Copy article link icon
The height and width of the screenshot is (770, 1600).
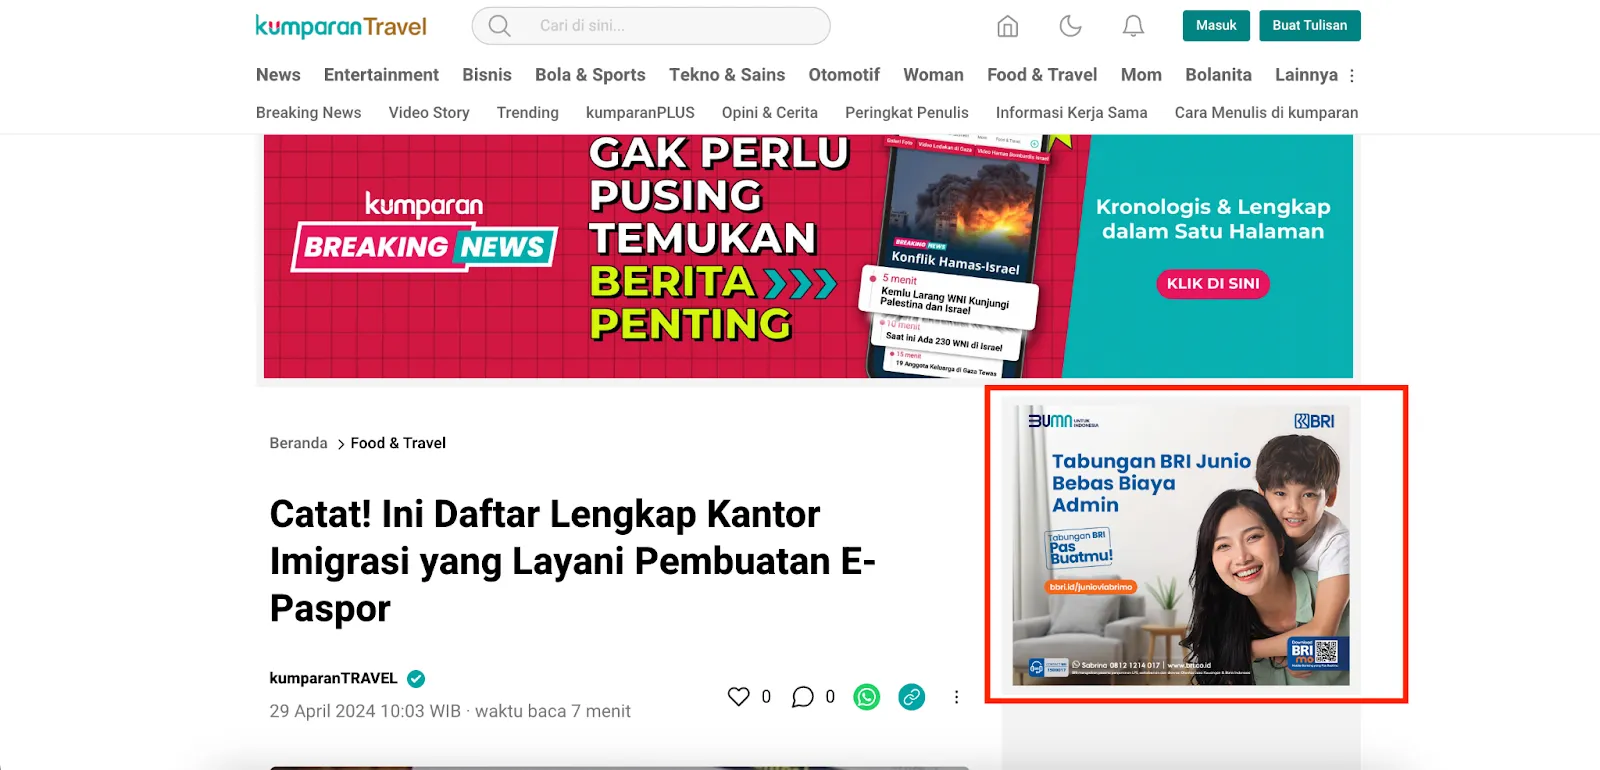click(x=912, y=697)
